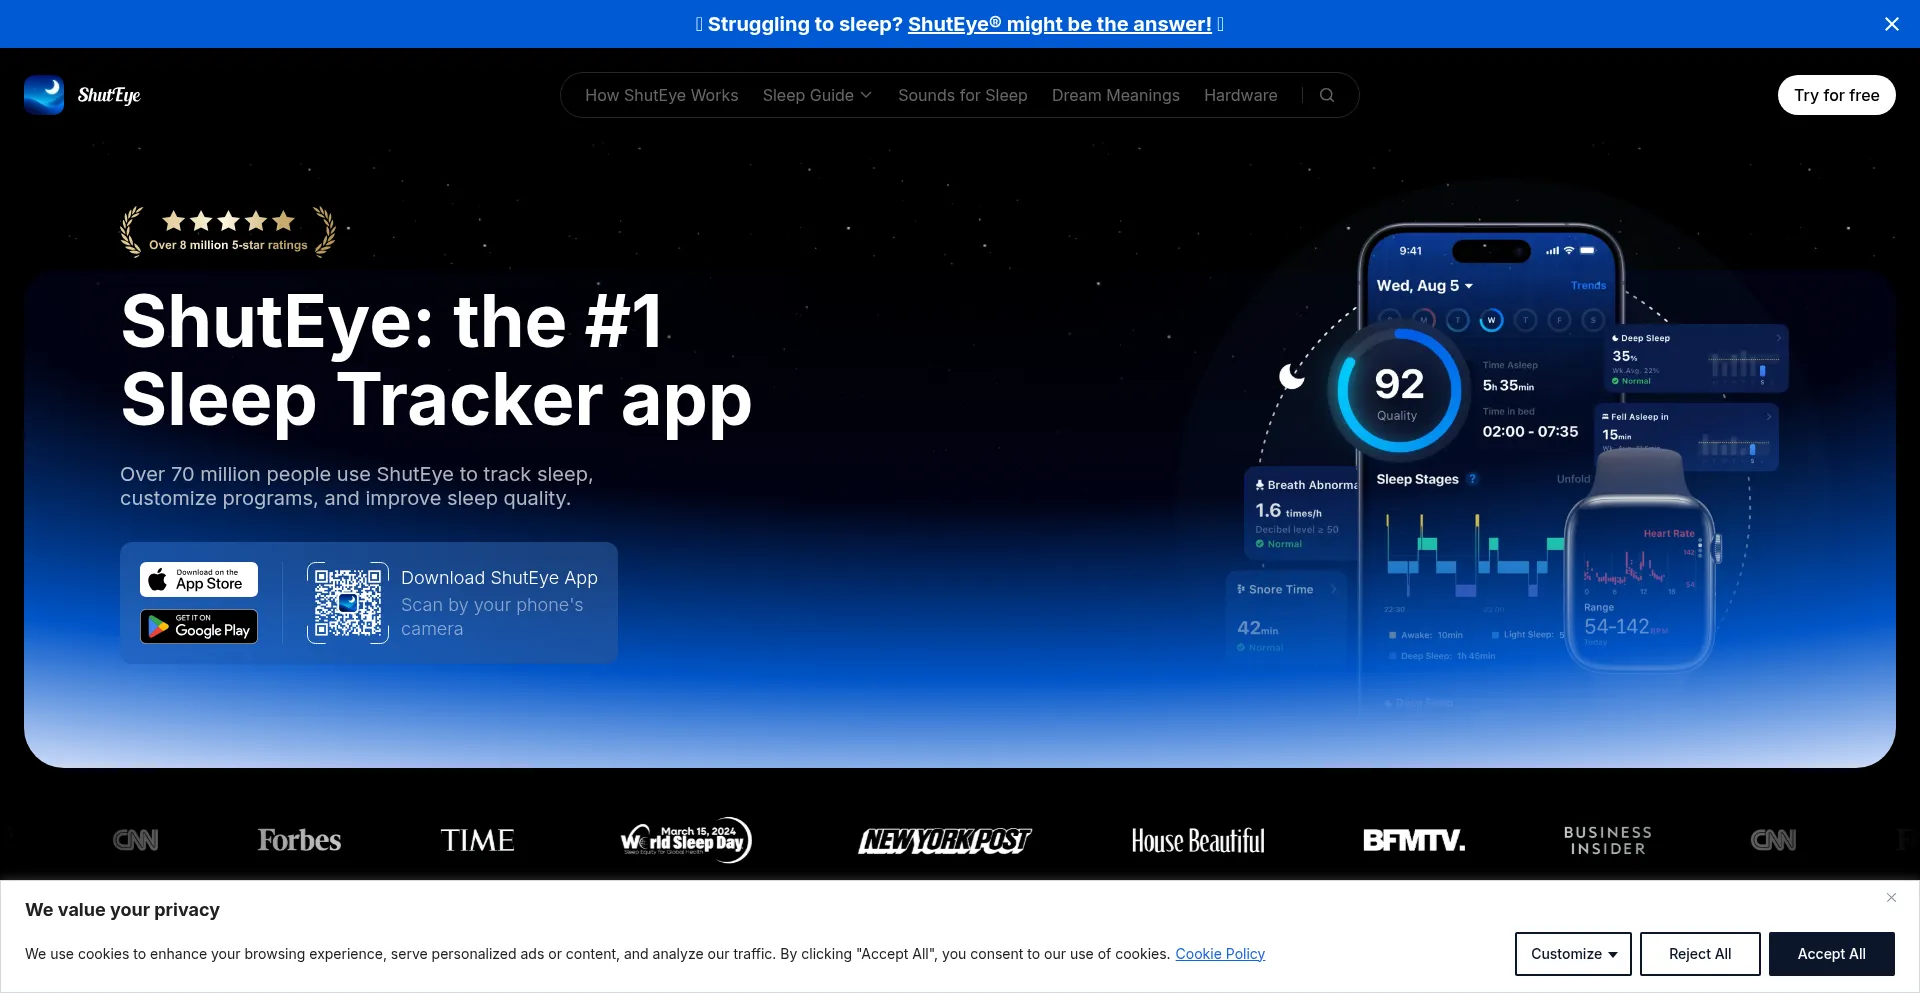The image size is (1920, 993).
Task: Click the CNN logo right of Business Insider
Action: [1774, 840]
